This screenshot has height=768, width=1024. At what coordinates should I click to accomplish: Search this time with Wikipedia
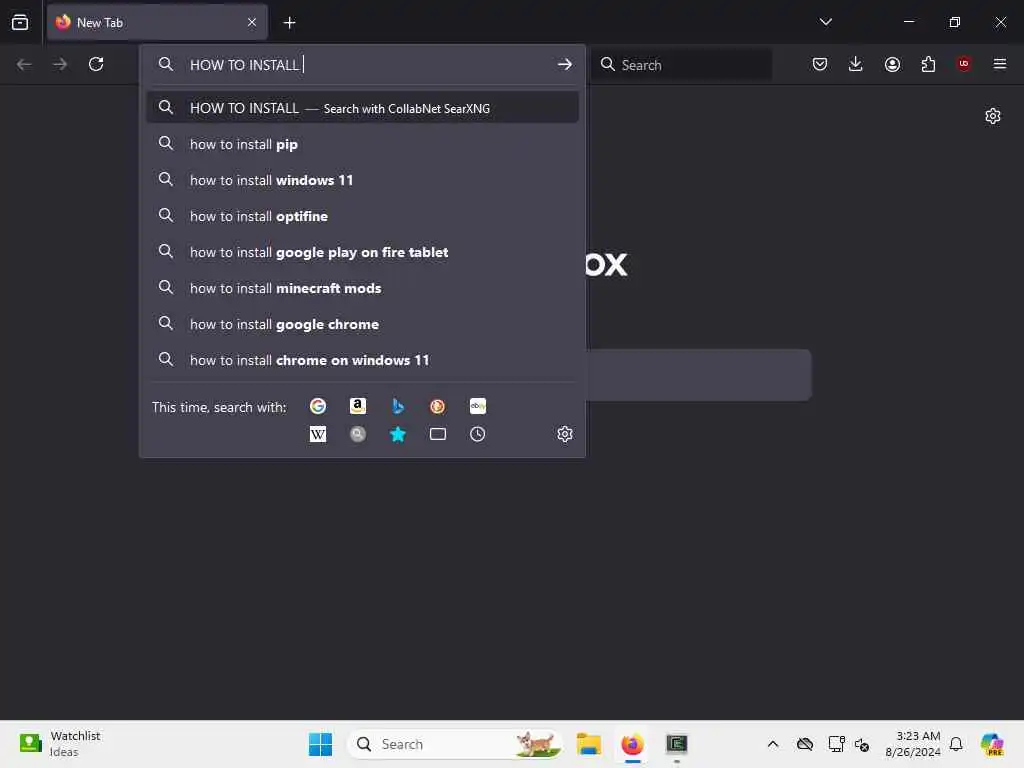pos(317,434)
